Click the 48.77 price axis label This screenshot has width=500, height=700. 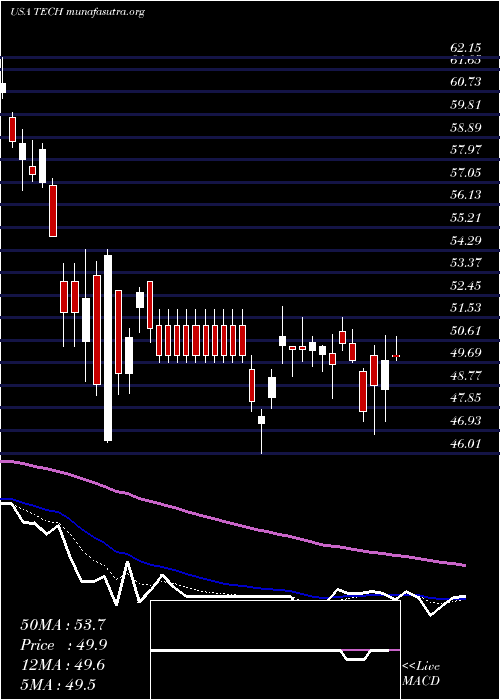[x=465, y=376]
